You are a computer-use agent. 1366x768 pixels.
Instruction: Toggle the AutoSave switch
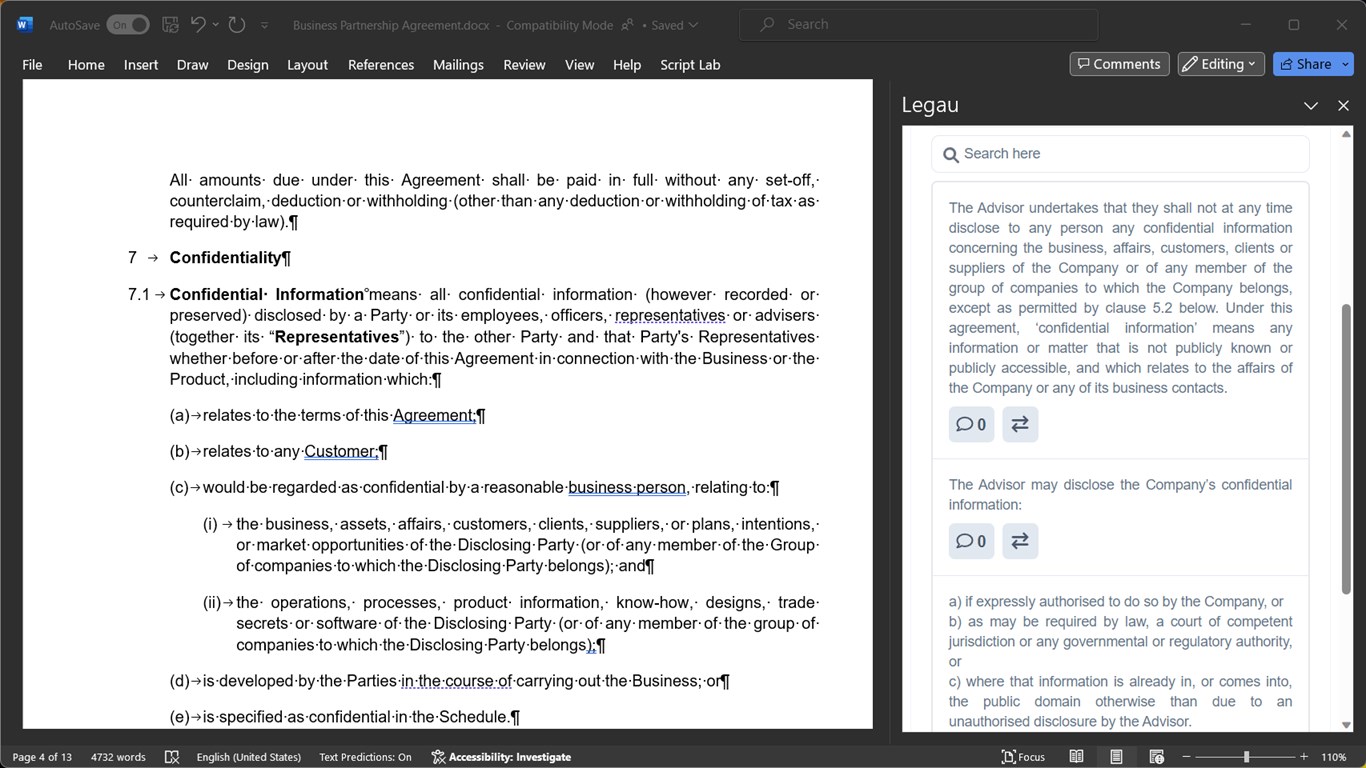pyautogui.click(x=128, y=25)
